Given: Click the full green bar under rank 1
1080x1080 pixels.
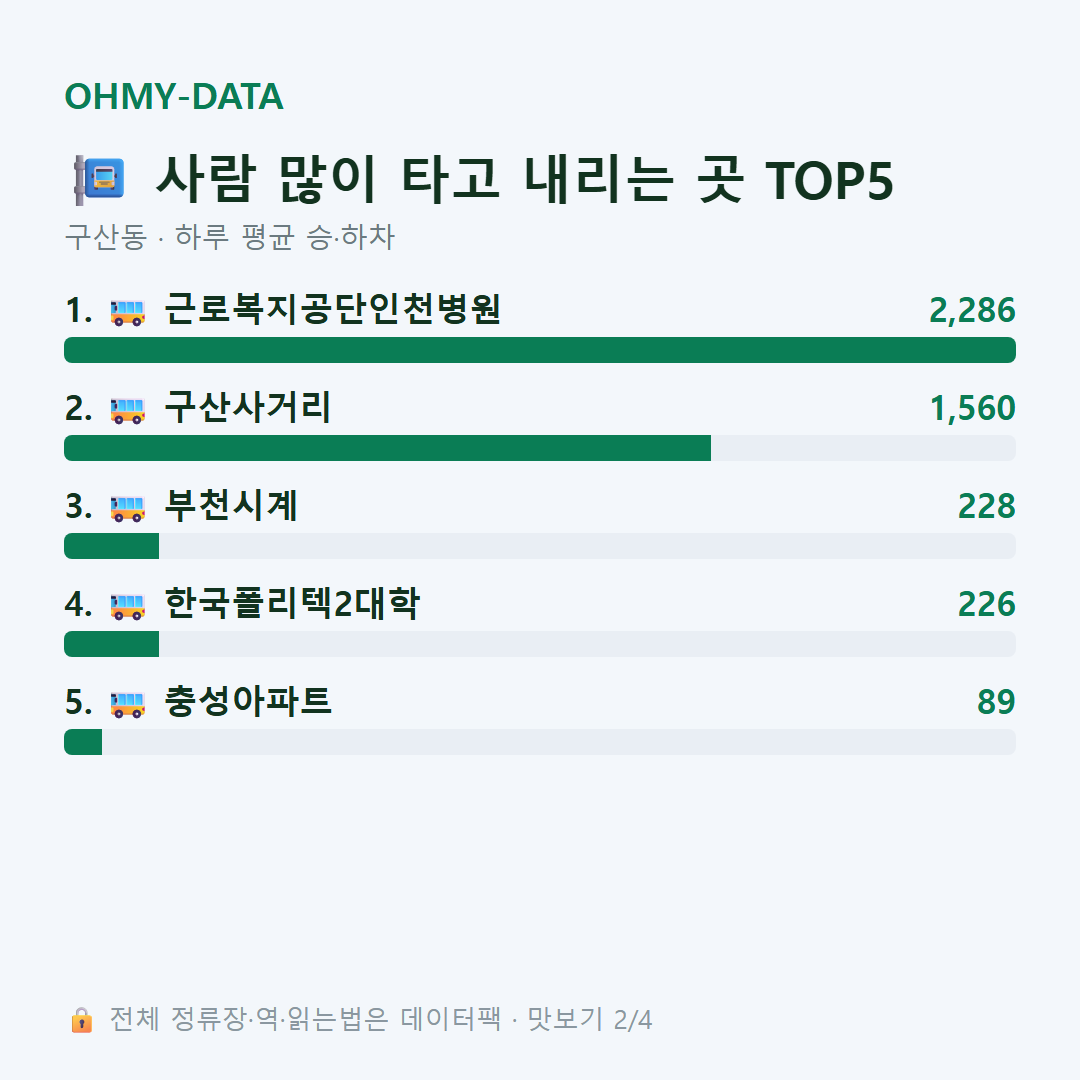Looking at the screenshot, I should (540, 350).
